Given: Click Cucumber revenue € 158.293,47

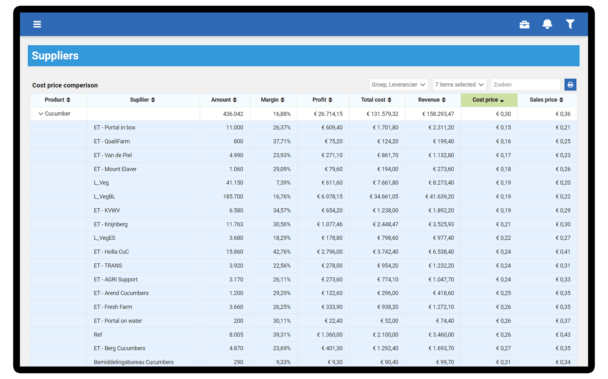Looking at the screenshot, I should [x=438, y=114].
